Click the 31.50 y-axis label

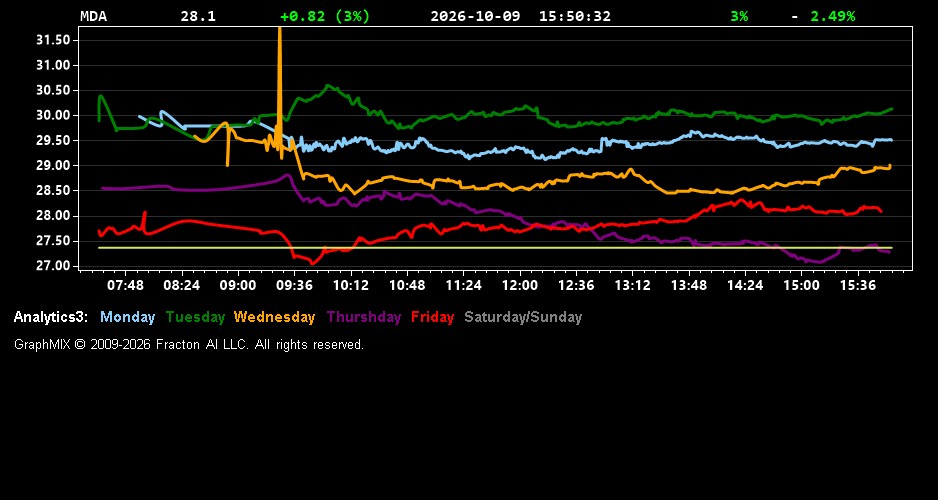point(54,40)
